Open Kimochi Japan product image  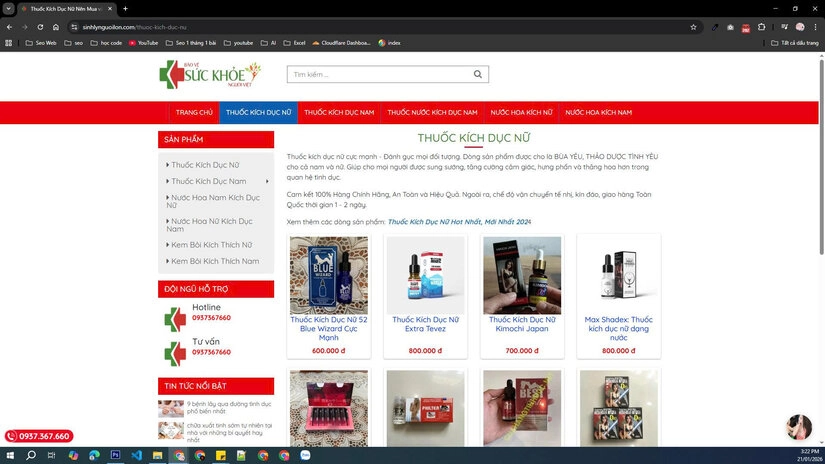pos(522,275)
